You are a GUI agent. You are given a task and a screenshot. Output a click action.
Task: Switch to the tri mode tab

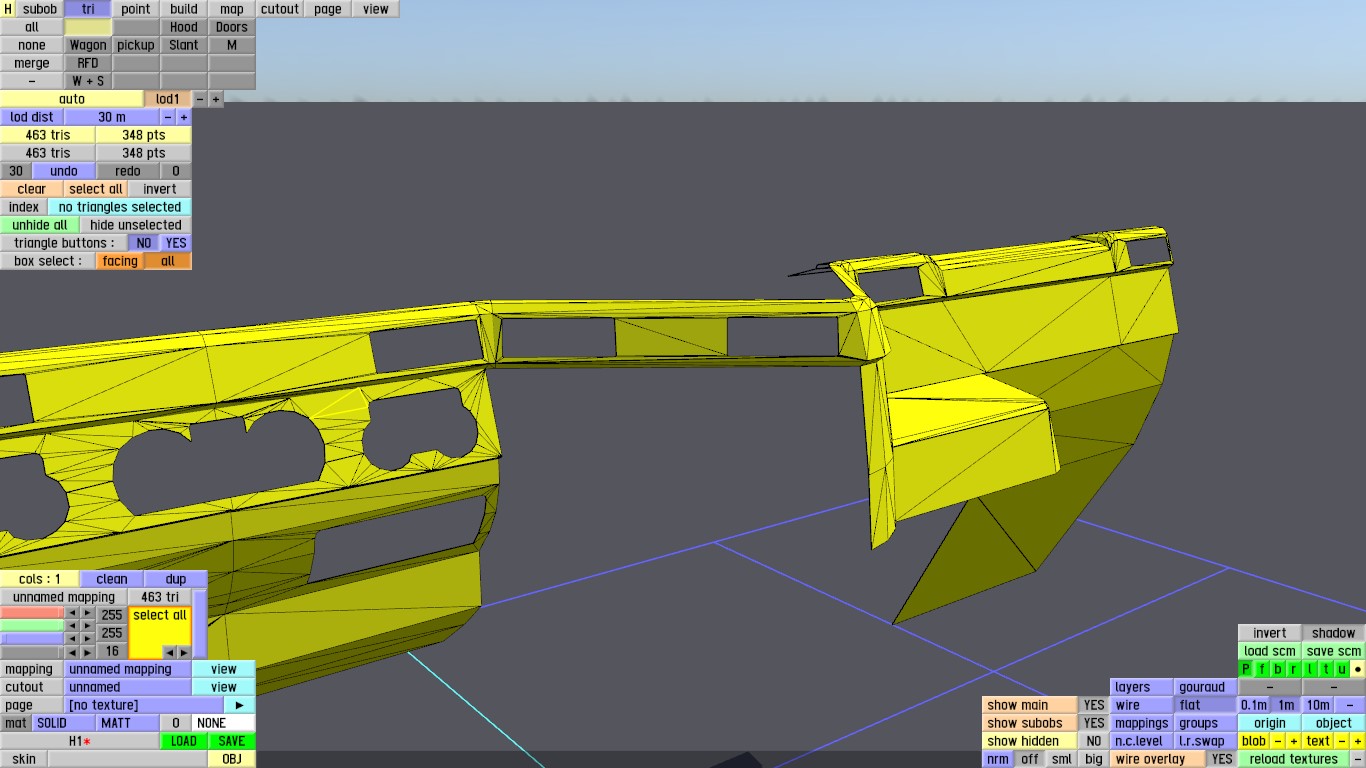pos(88,9)
